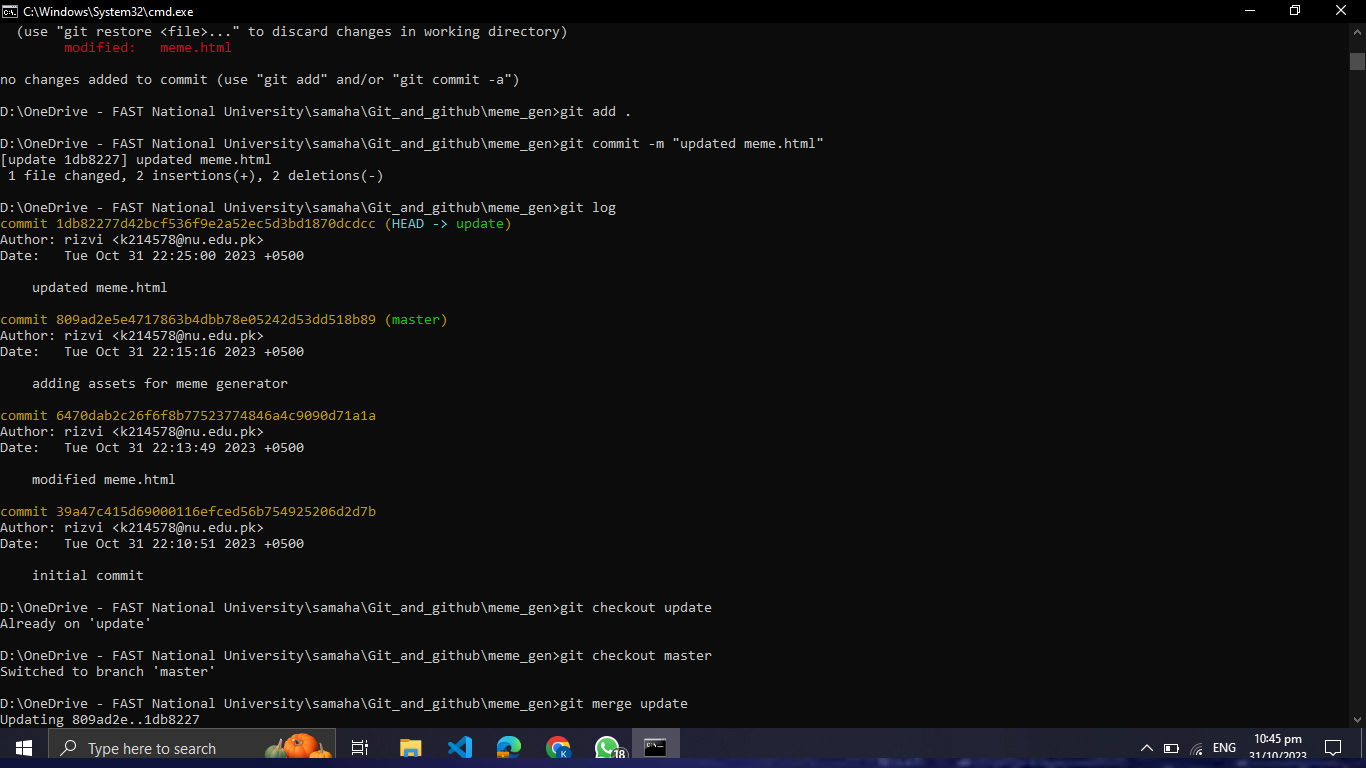Expand the hidden system tray icons chevron

[x=1147, y=747]
